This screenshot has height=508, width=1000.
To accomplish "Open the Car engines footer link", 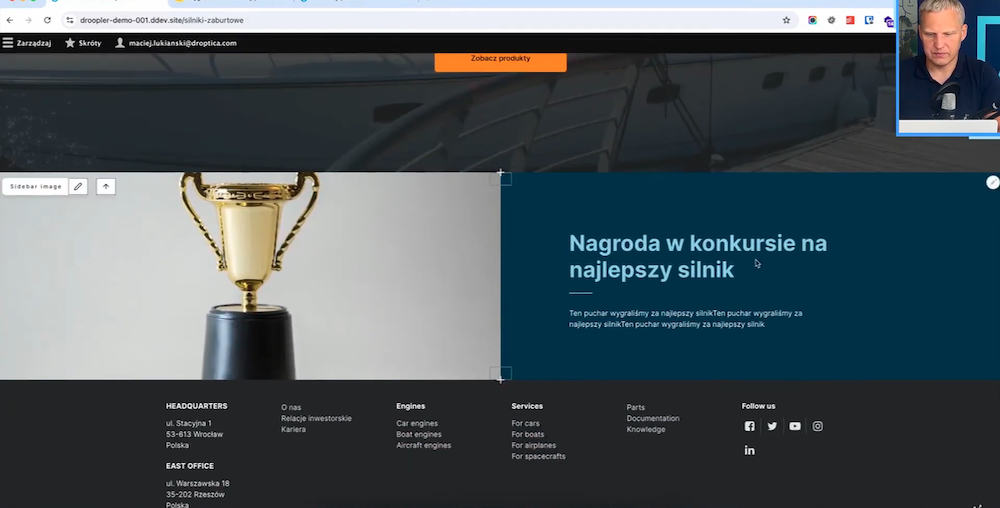I will pos(417,423).
